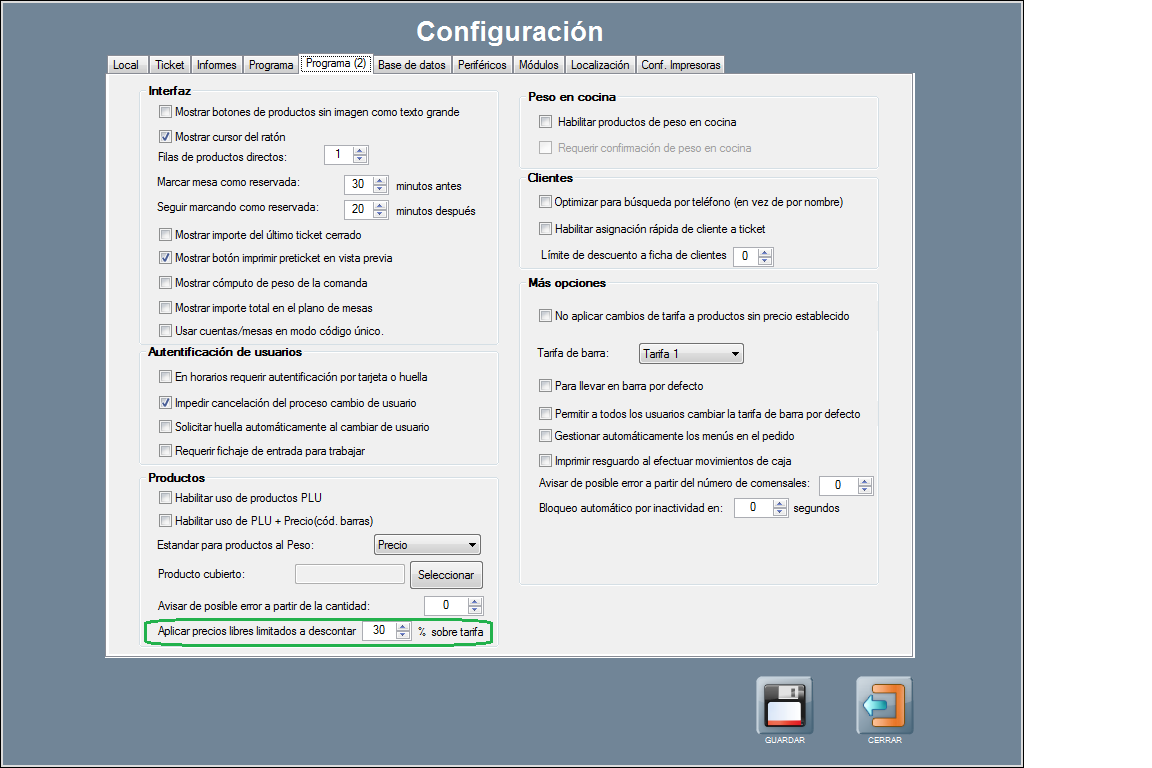Check Habilitar productos de peso en cocina

[x=545, y=122]
